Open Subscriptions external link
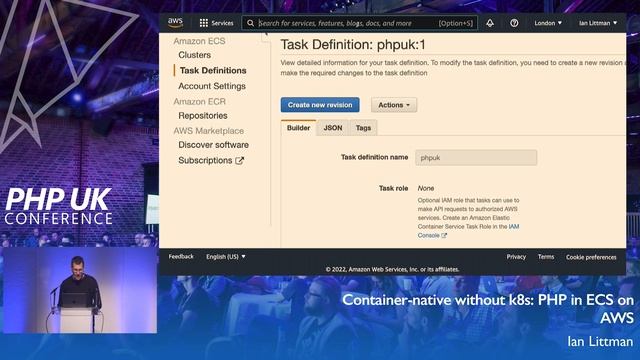Image resolution: width=640 pixels, height=360 pixels. click(211, 160)
